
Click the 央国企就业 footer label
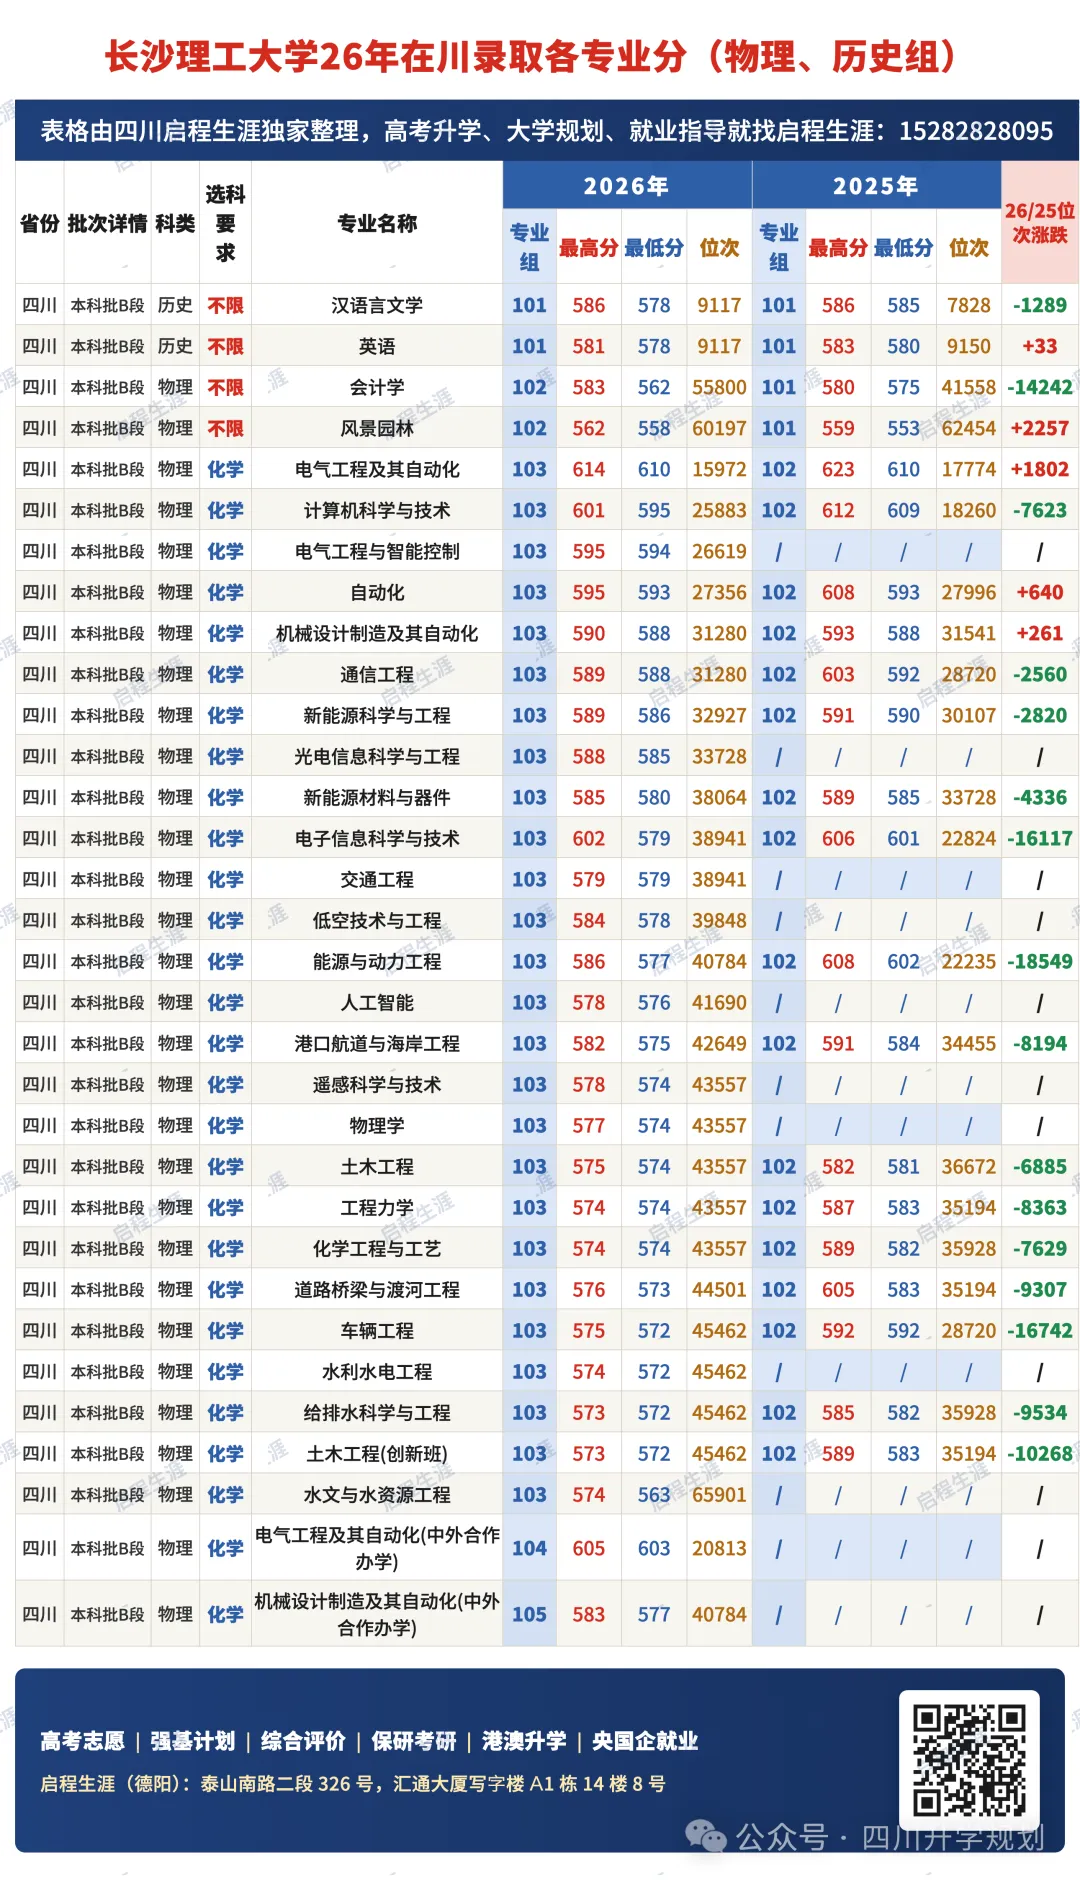pyautogui.click(x=645, y=1741)
